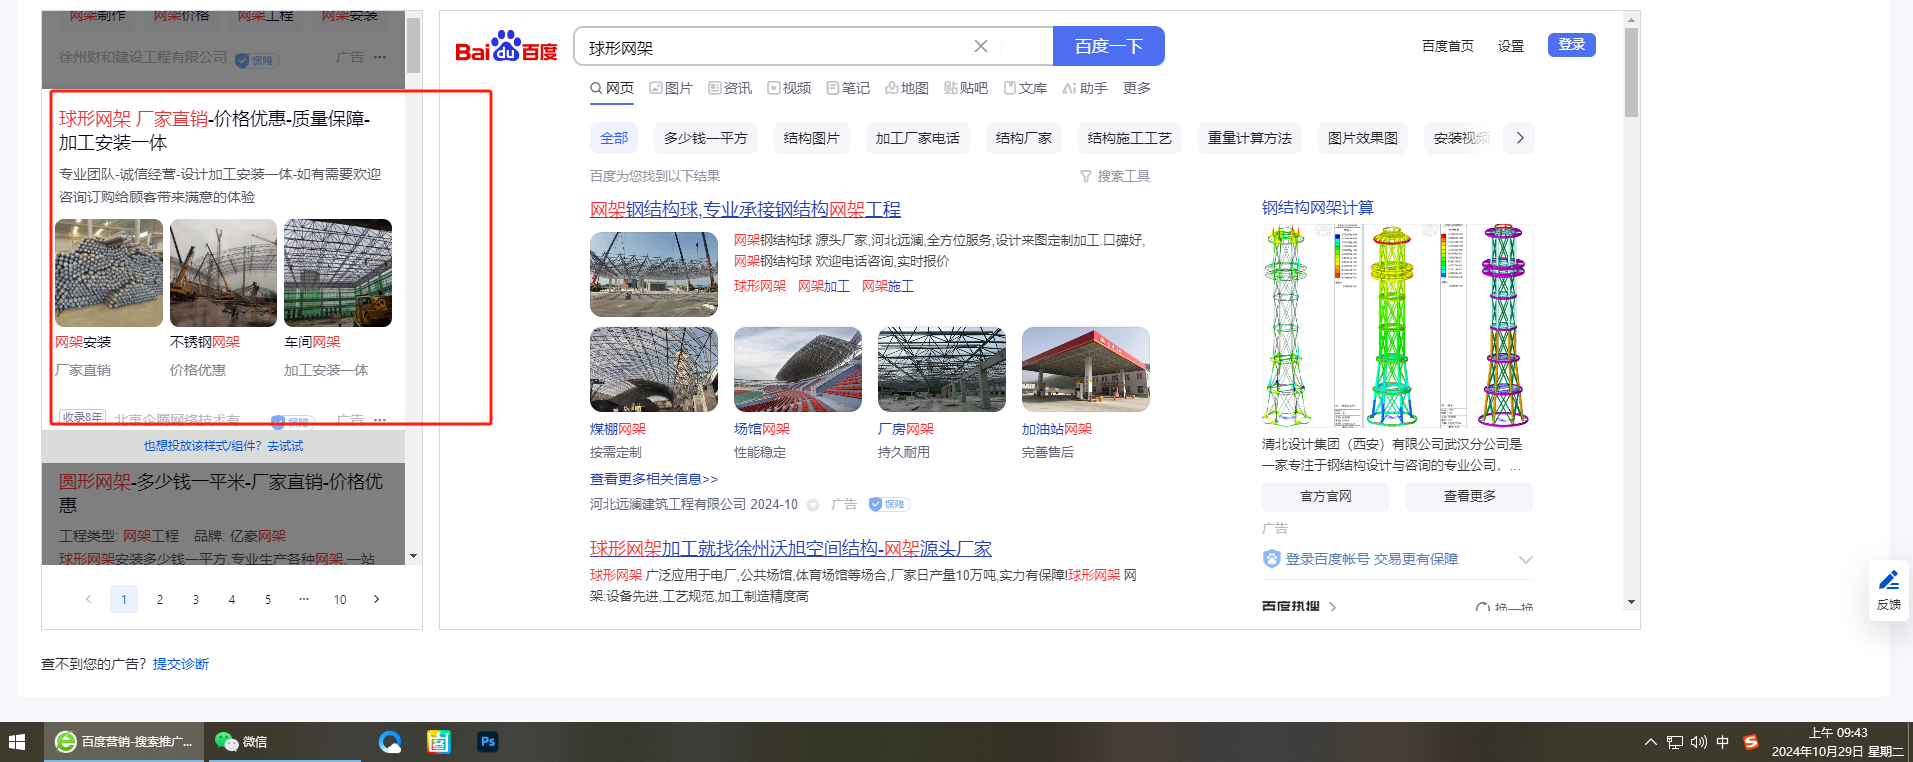
Task: Open the volume control in system tray
Action: point(1699,742)
